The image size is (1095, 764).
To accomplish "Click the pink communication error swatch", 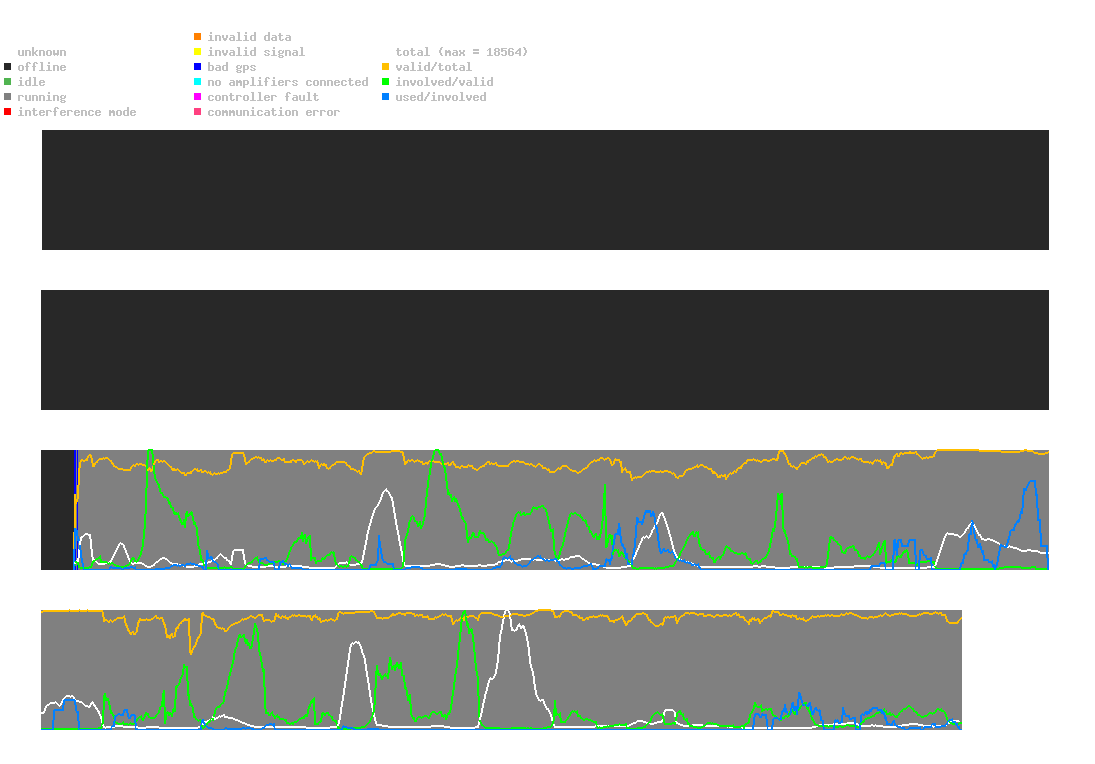I will point(198,112).
